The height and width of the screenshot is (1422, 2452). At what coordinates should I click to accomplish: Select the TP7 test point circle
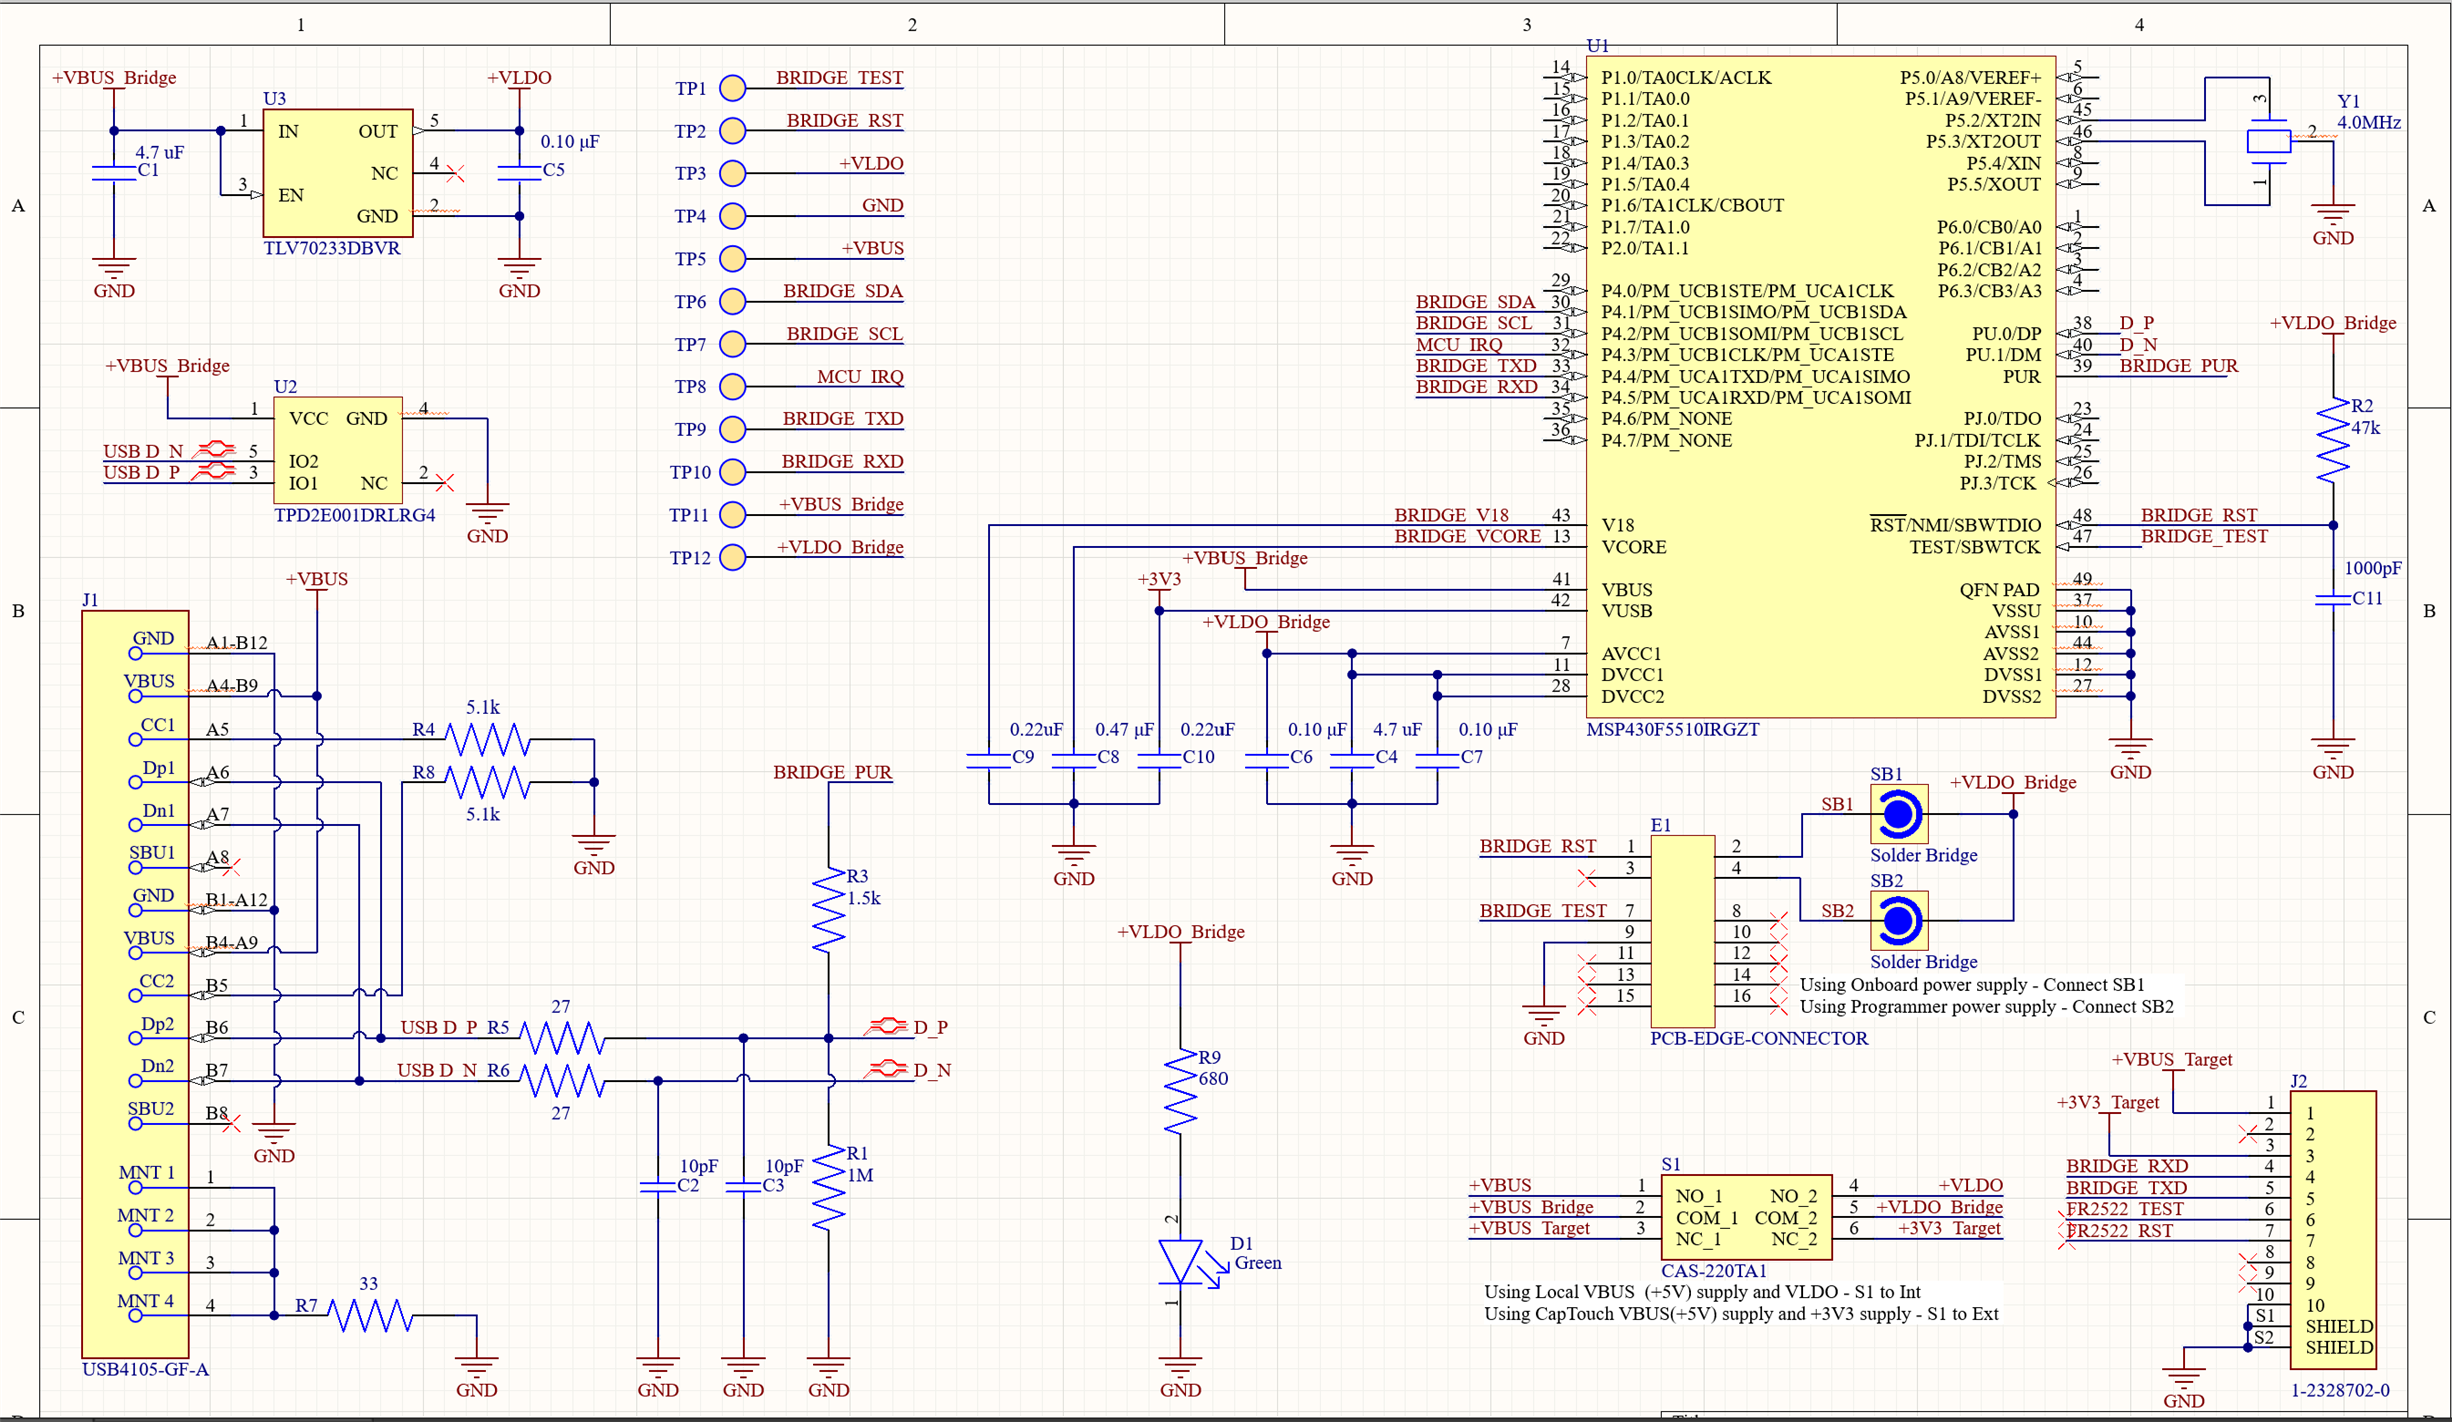733,344
